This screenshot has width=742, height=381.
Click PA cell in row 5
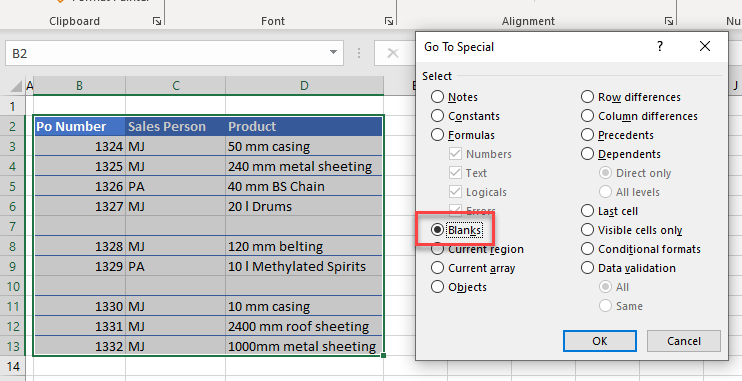point(176,186)
